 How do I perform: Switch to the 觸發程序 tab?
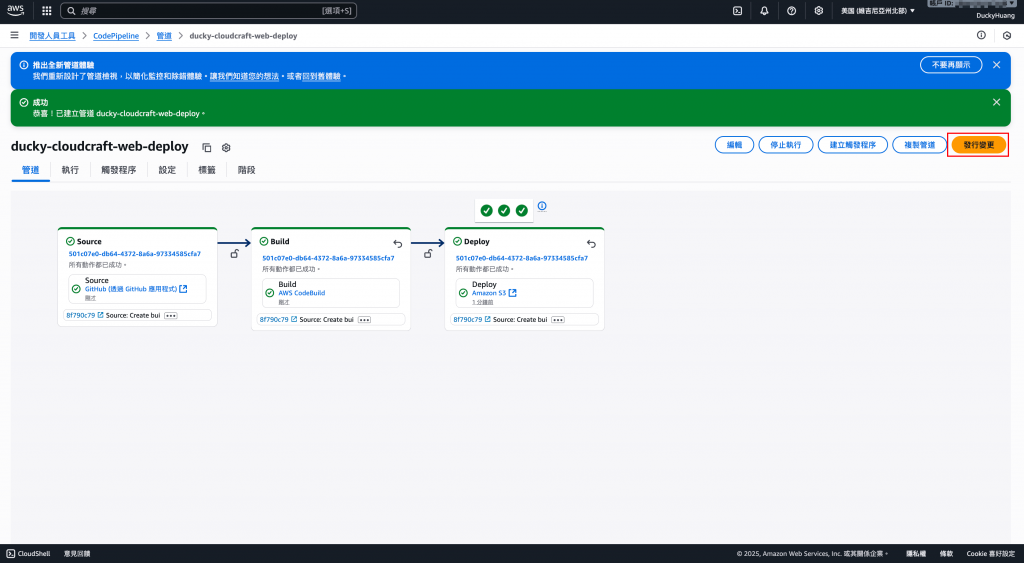pos(118,170)
